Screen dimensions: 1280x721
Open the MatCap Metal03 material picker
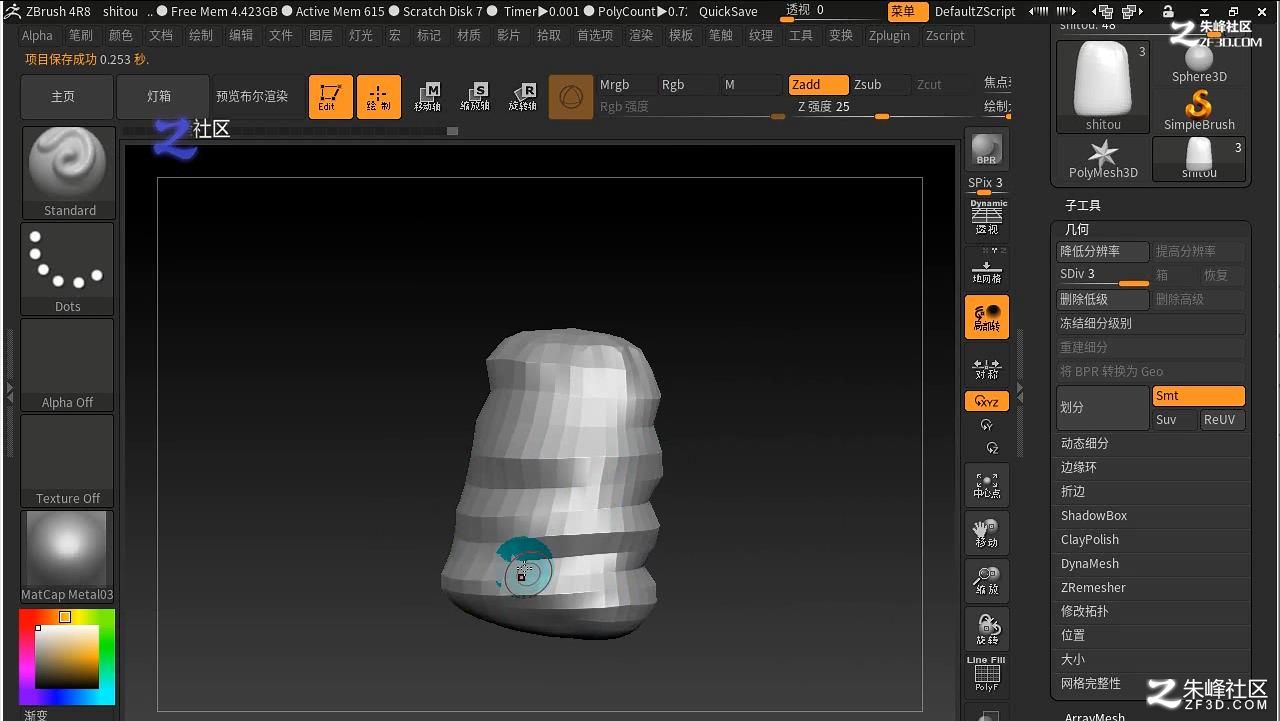68,556
